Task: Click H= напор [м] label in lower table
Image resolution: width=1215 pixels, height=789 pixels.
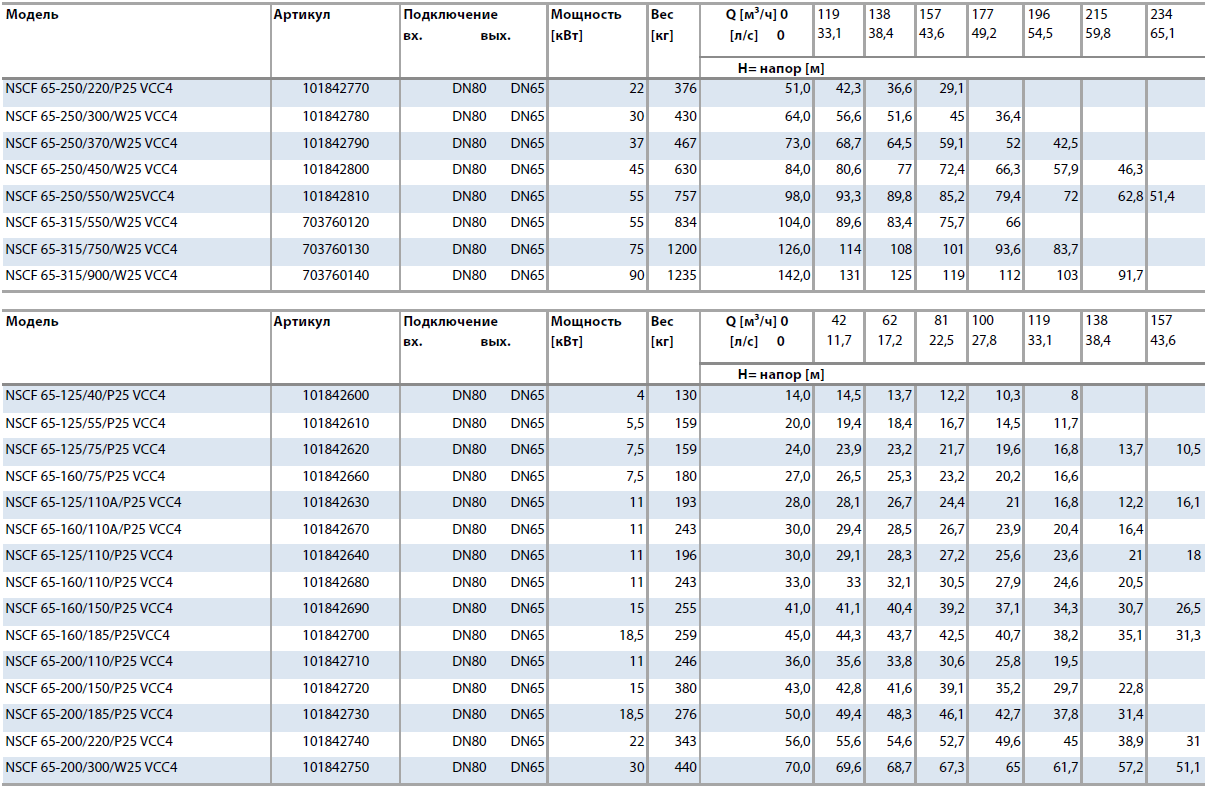Action: pyautogui.click(x=780, y=374)
